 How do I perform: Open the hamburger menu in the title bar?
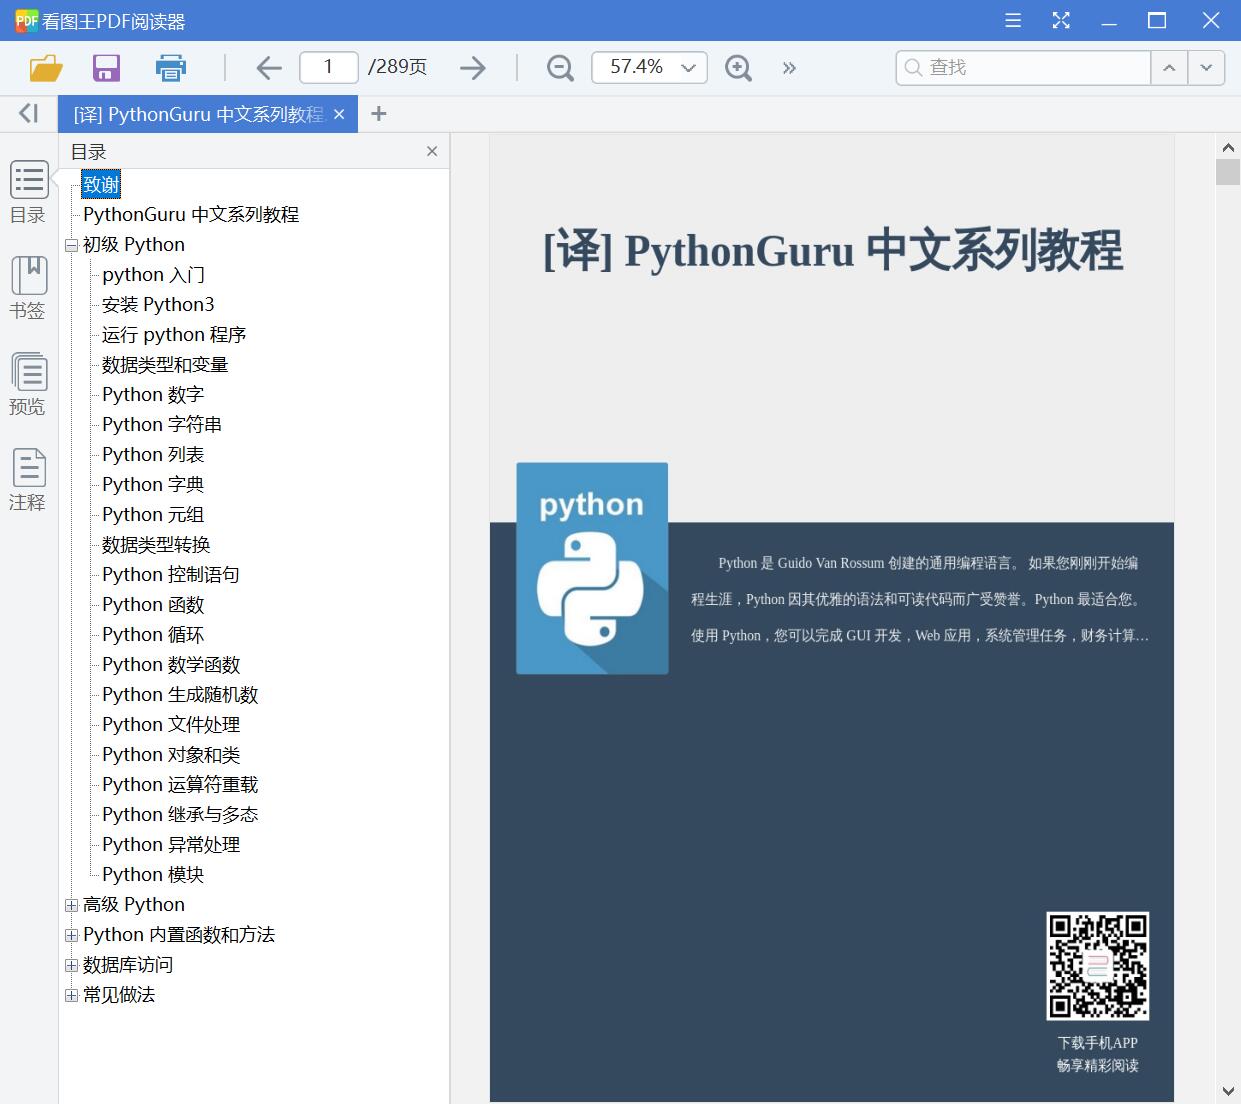pos(1012,20)
